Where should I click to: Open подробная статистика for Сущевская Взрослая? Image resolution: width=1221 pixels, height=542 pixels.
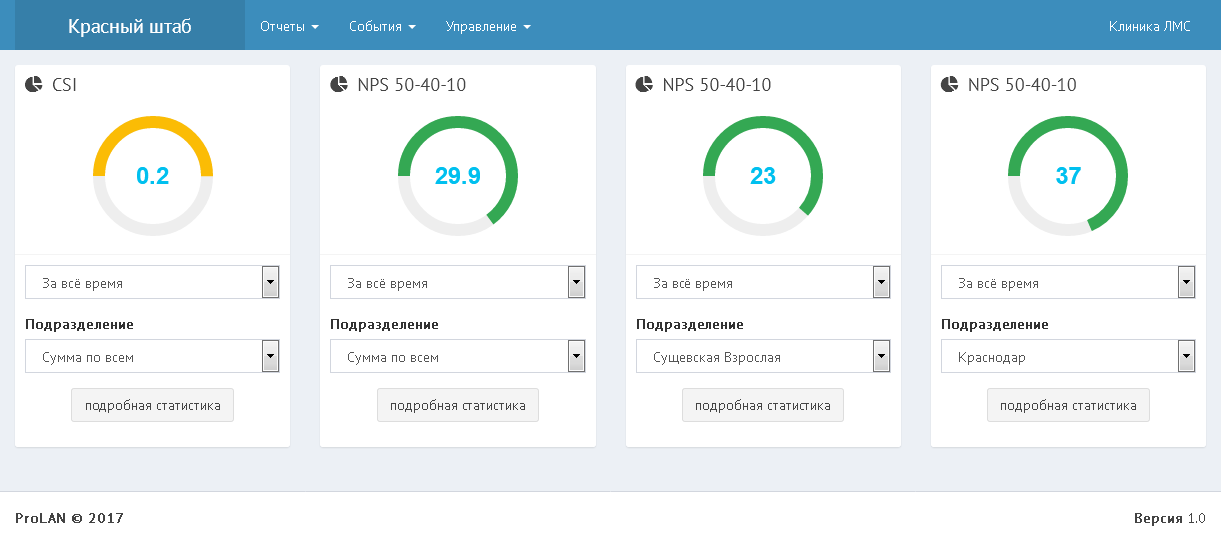click(763, 406)
